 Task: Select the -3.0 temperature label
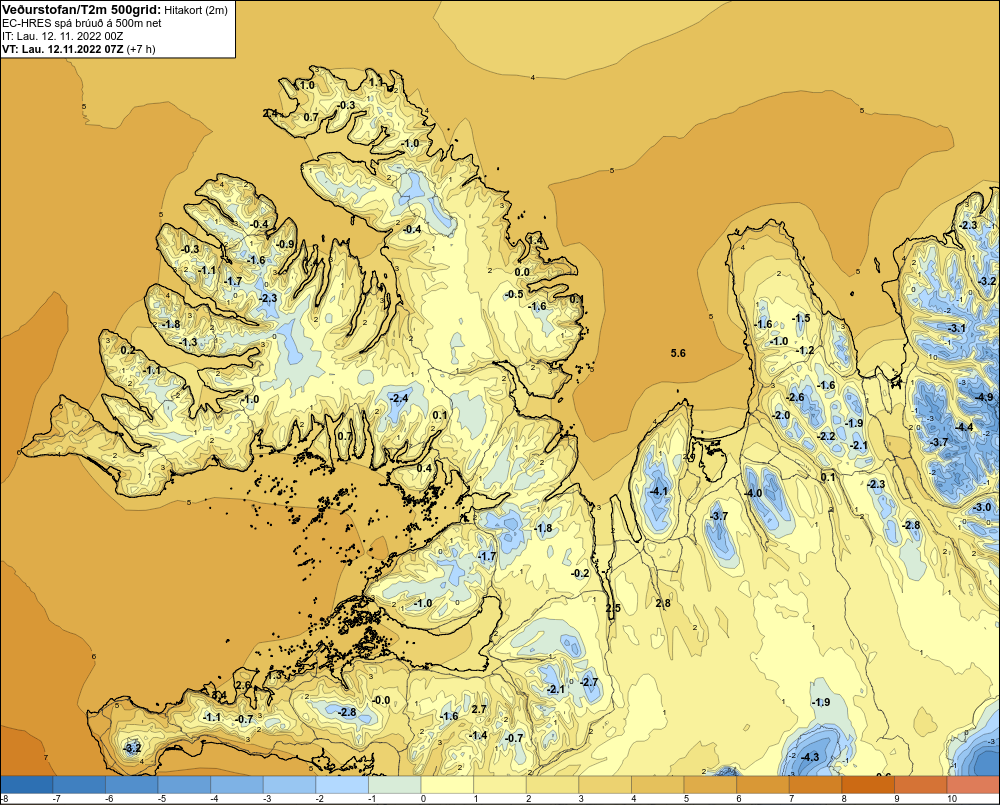pyautogui.click(x=982, y=507)
